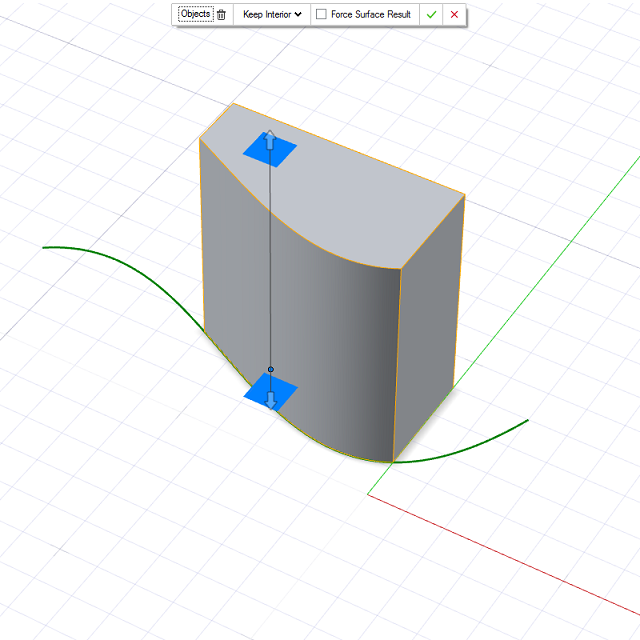
Task: Click the Force Surface Result label
Action: click(x=371, y=15)
